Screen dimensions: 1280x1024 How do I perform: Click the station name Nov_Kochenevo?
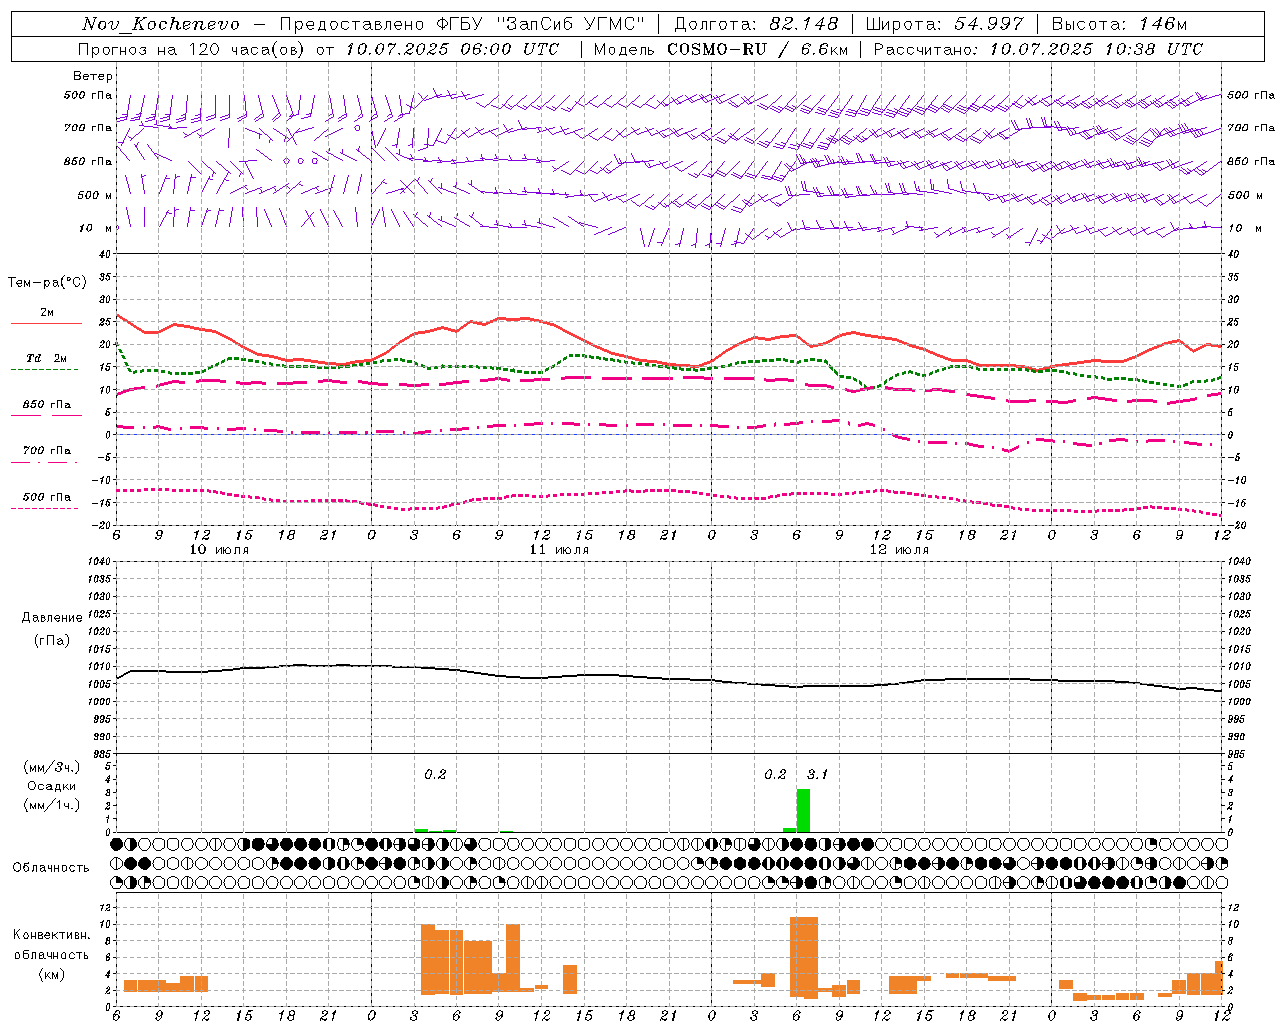(161, 24)
